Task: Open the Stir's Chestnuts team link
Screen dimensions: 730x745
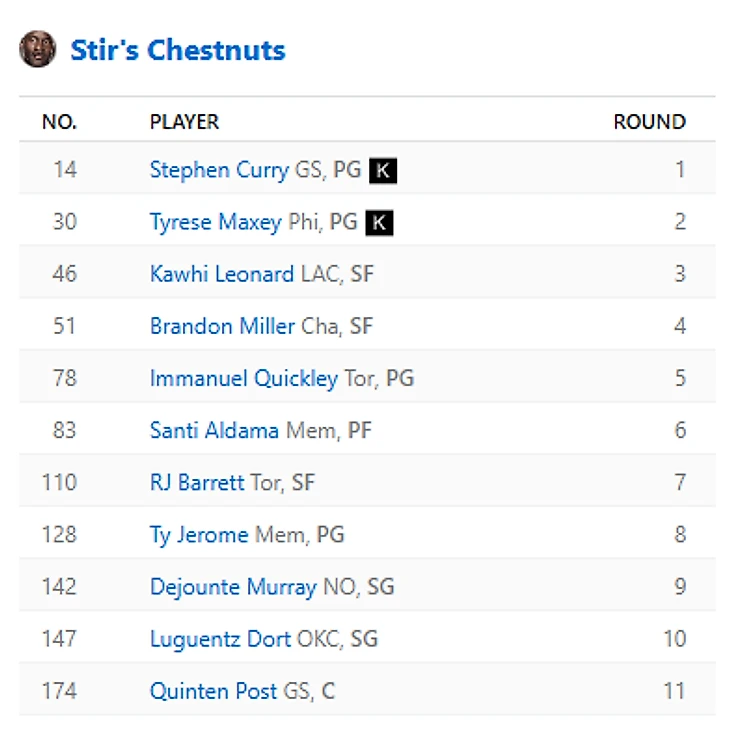Action: point(177,50)
